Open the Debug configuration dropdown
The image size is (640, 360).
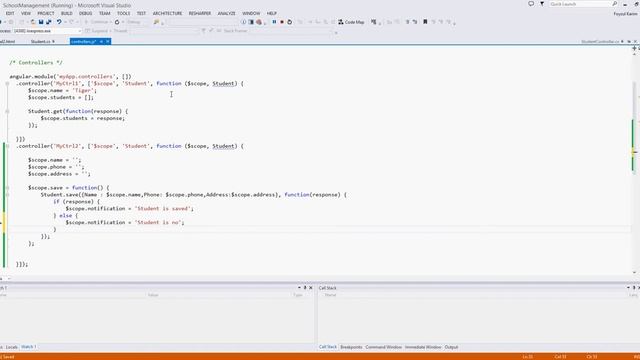tap(134, 22)
